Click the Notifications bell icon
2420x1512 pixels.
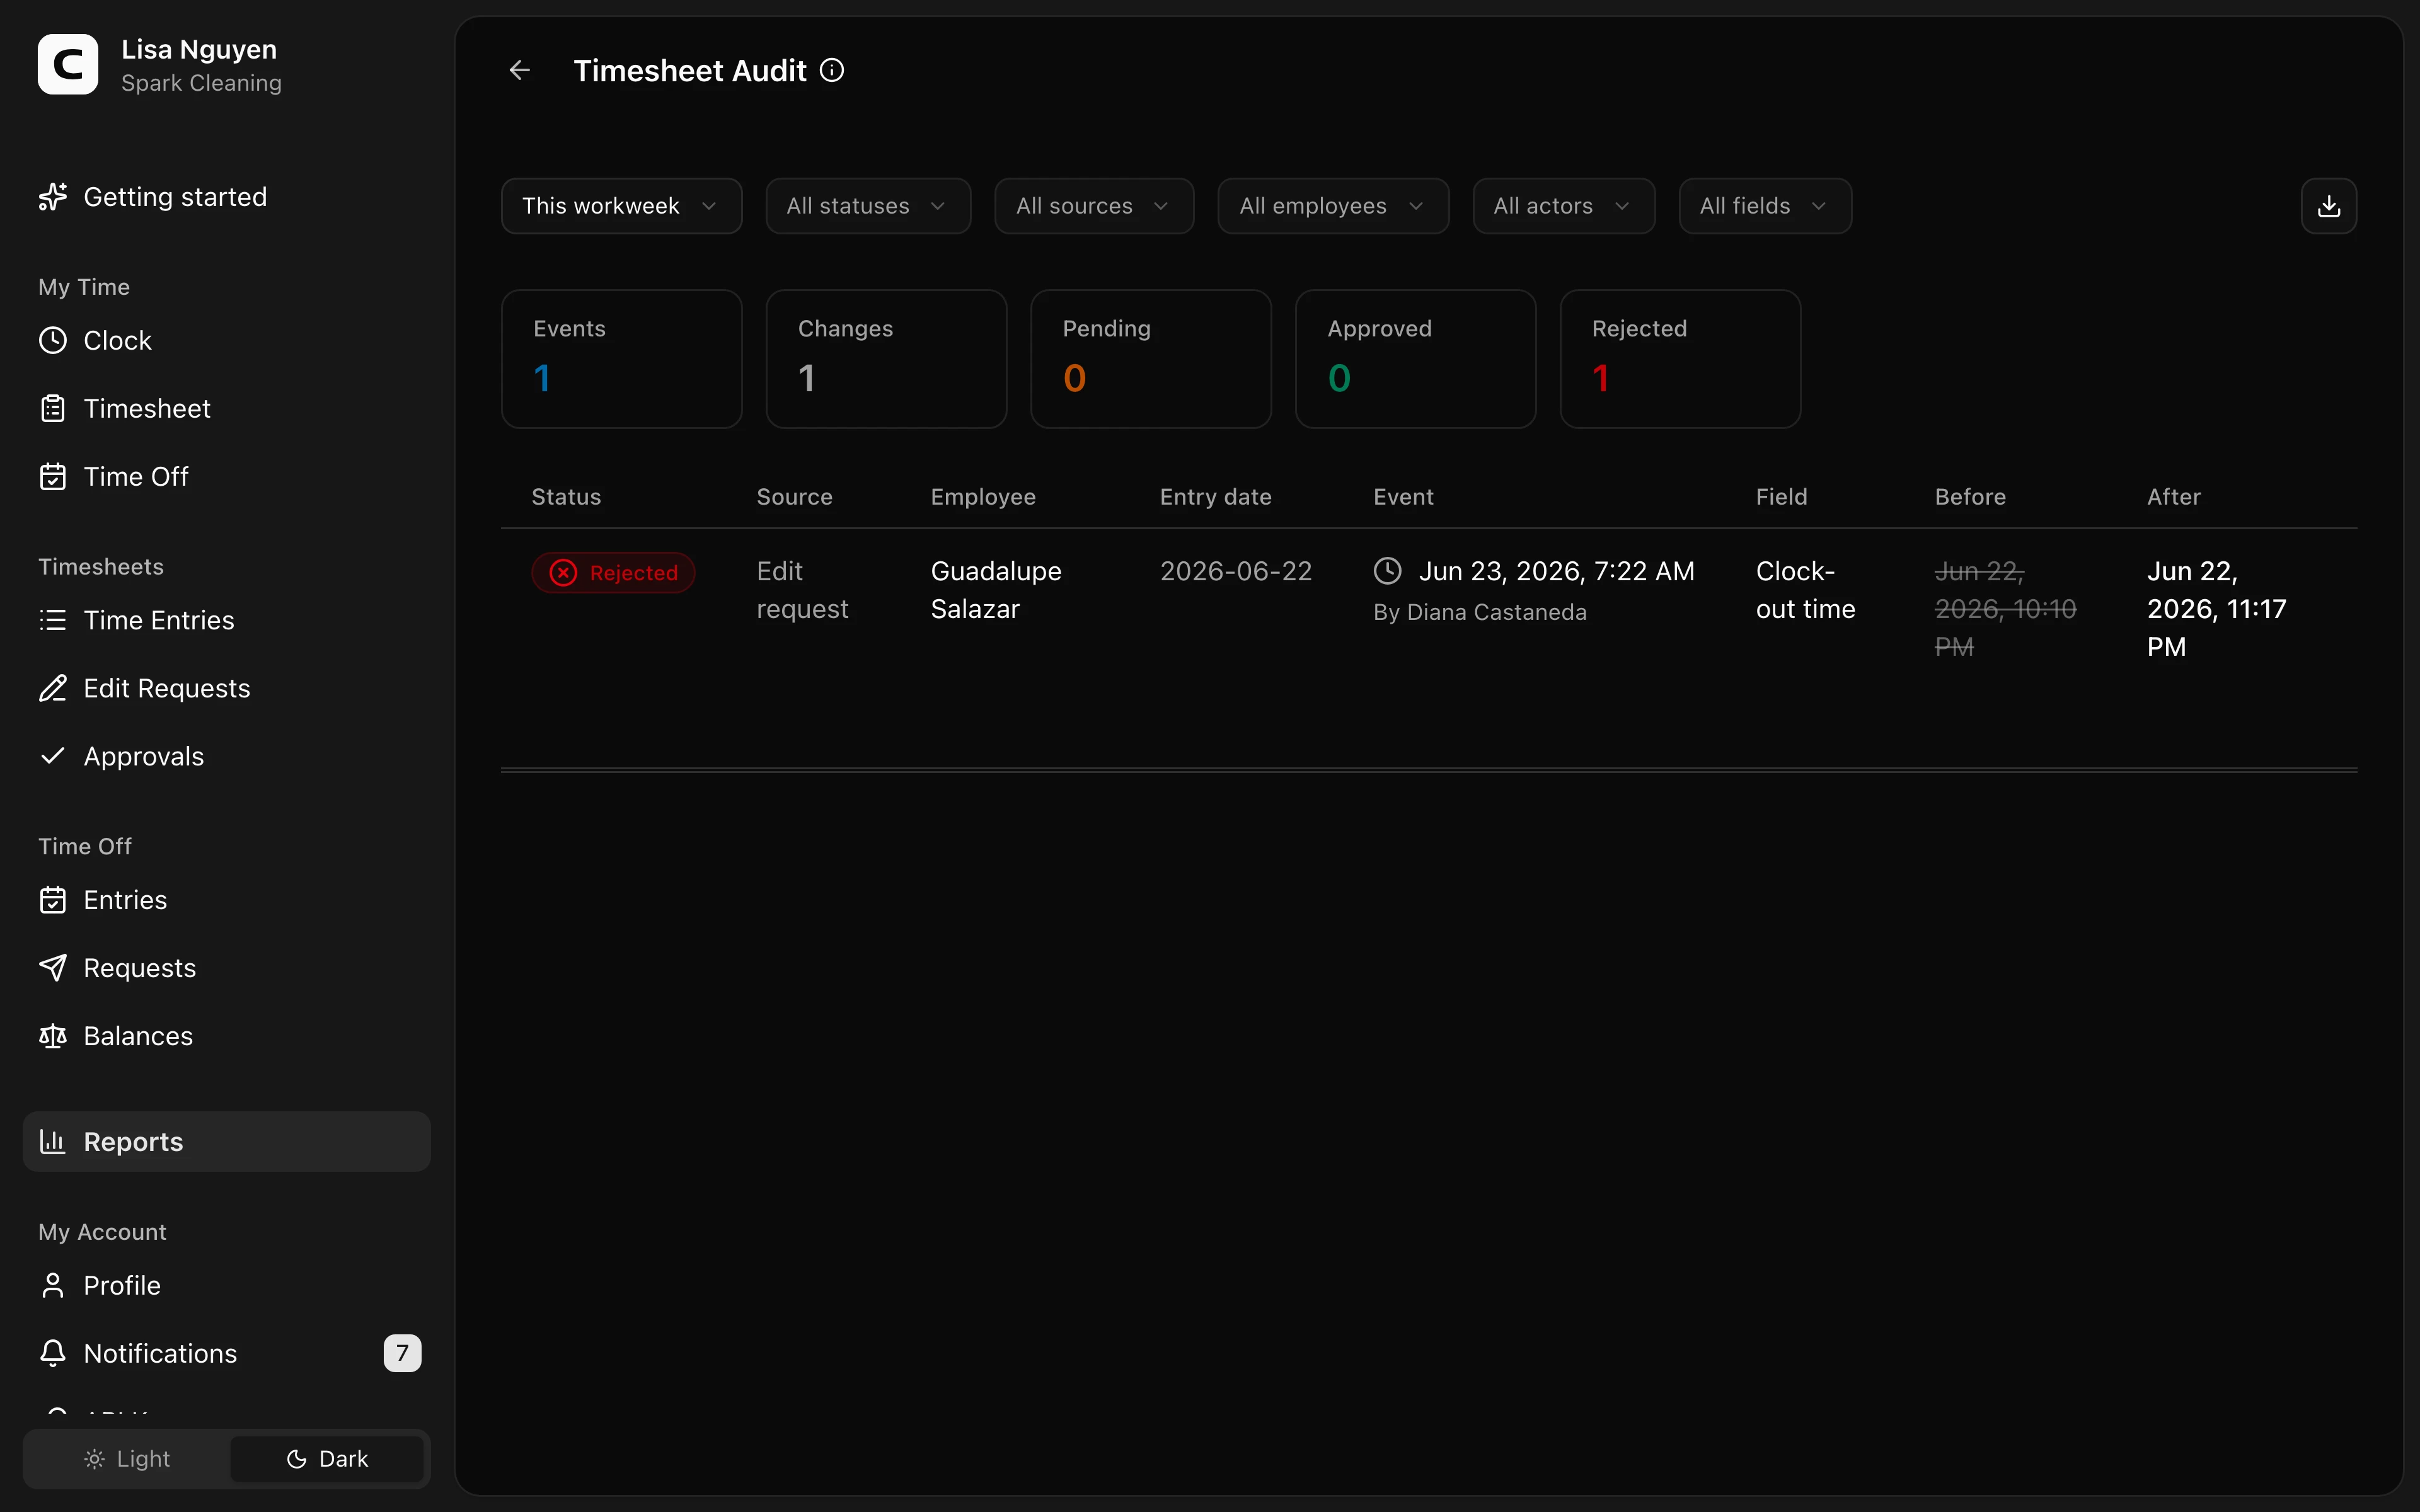[53, 1354]
